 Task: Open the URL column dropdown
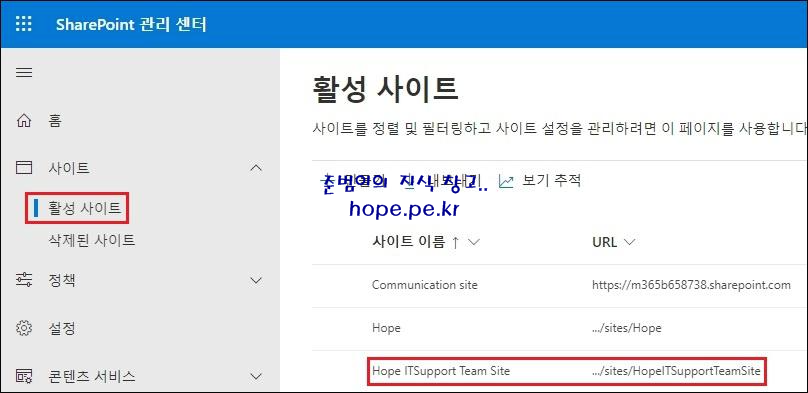pos(629,242)
